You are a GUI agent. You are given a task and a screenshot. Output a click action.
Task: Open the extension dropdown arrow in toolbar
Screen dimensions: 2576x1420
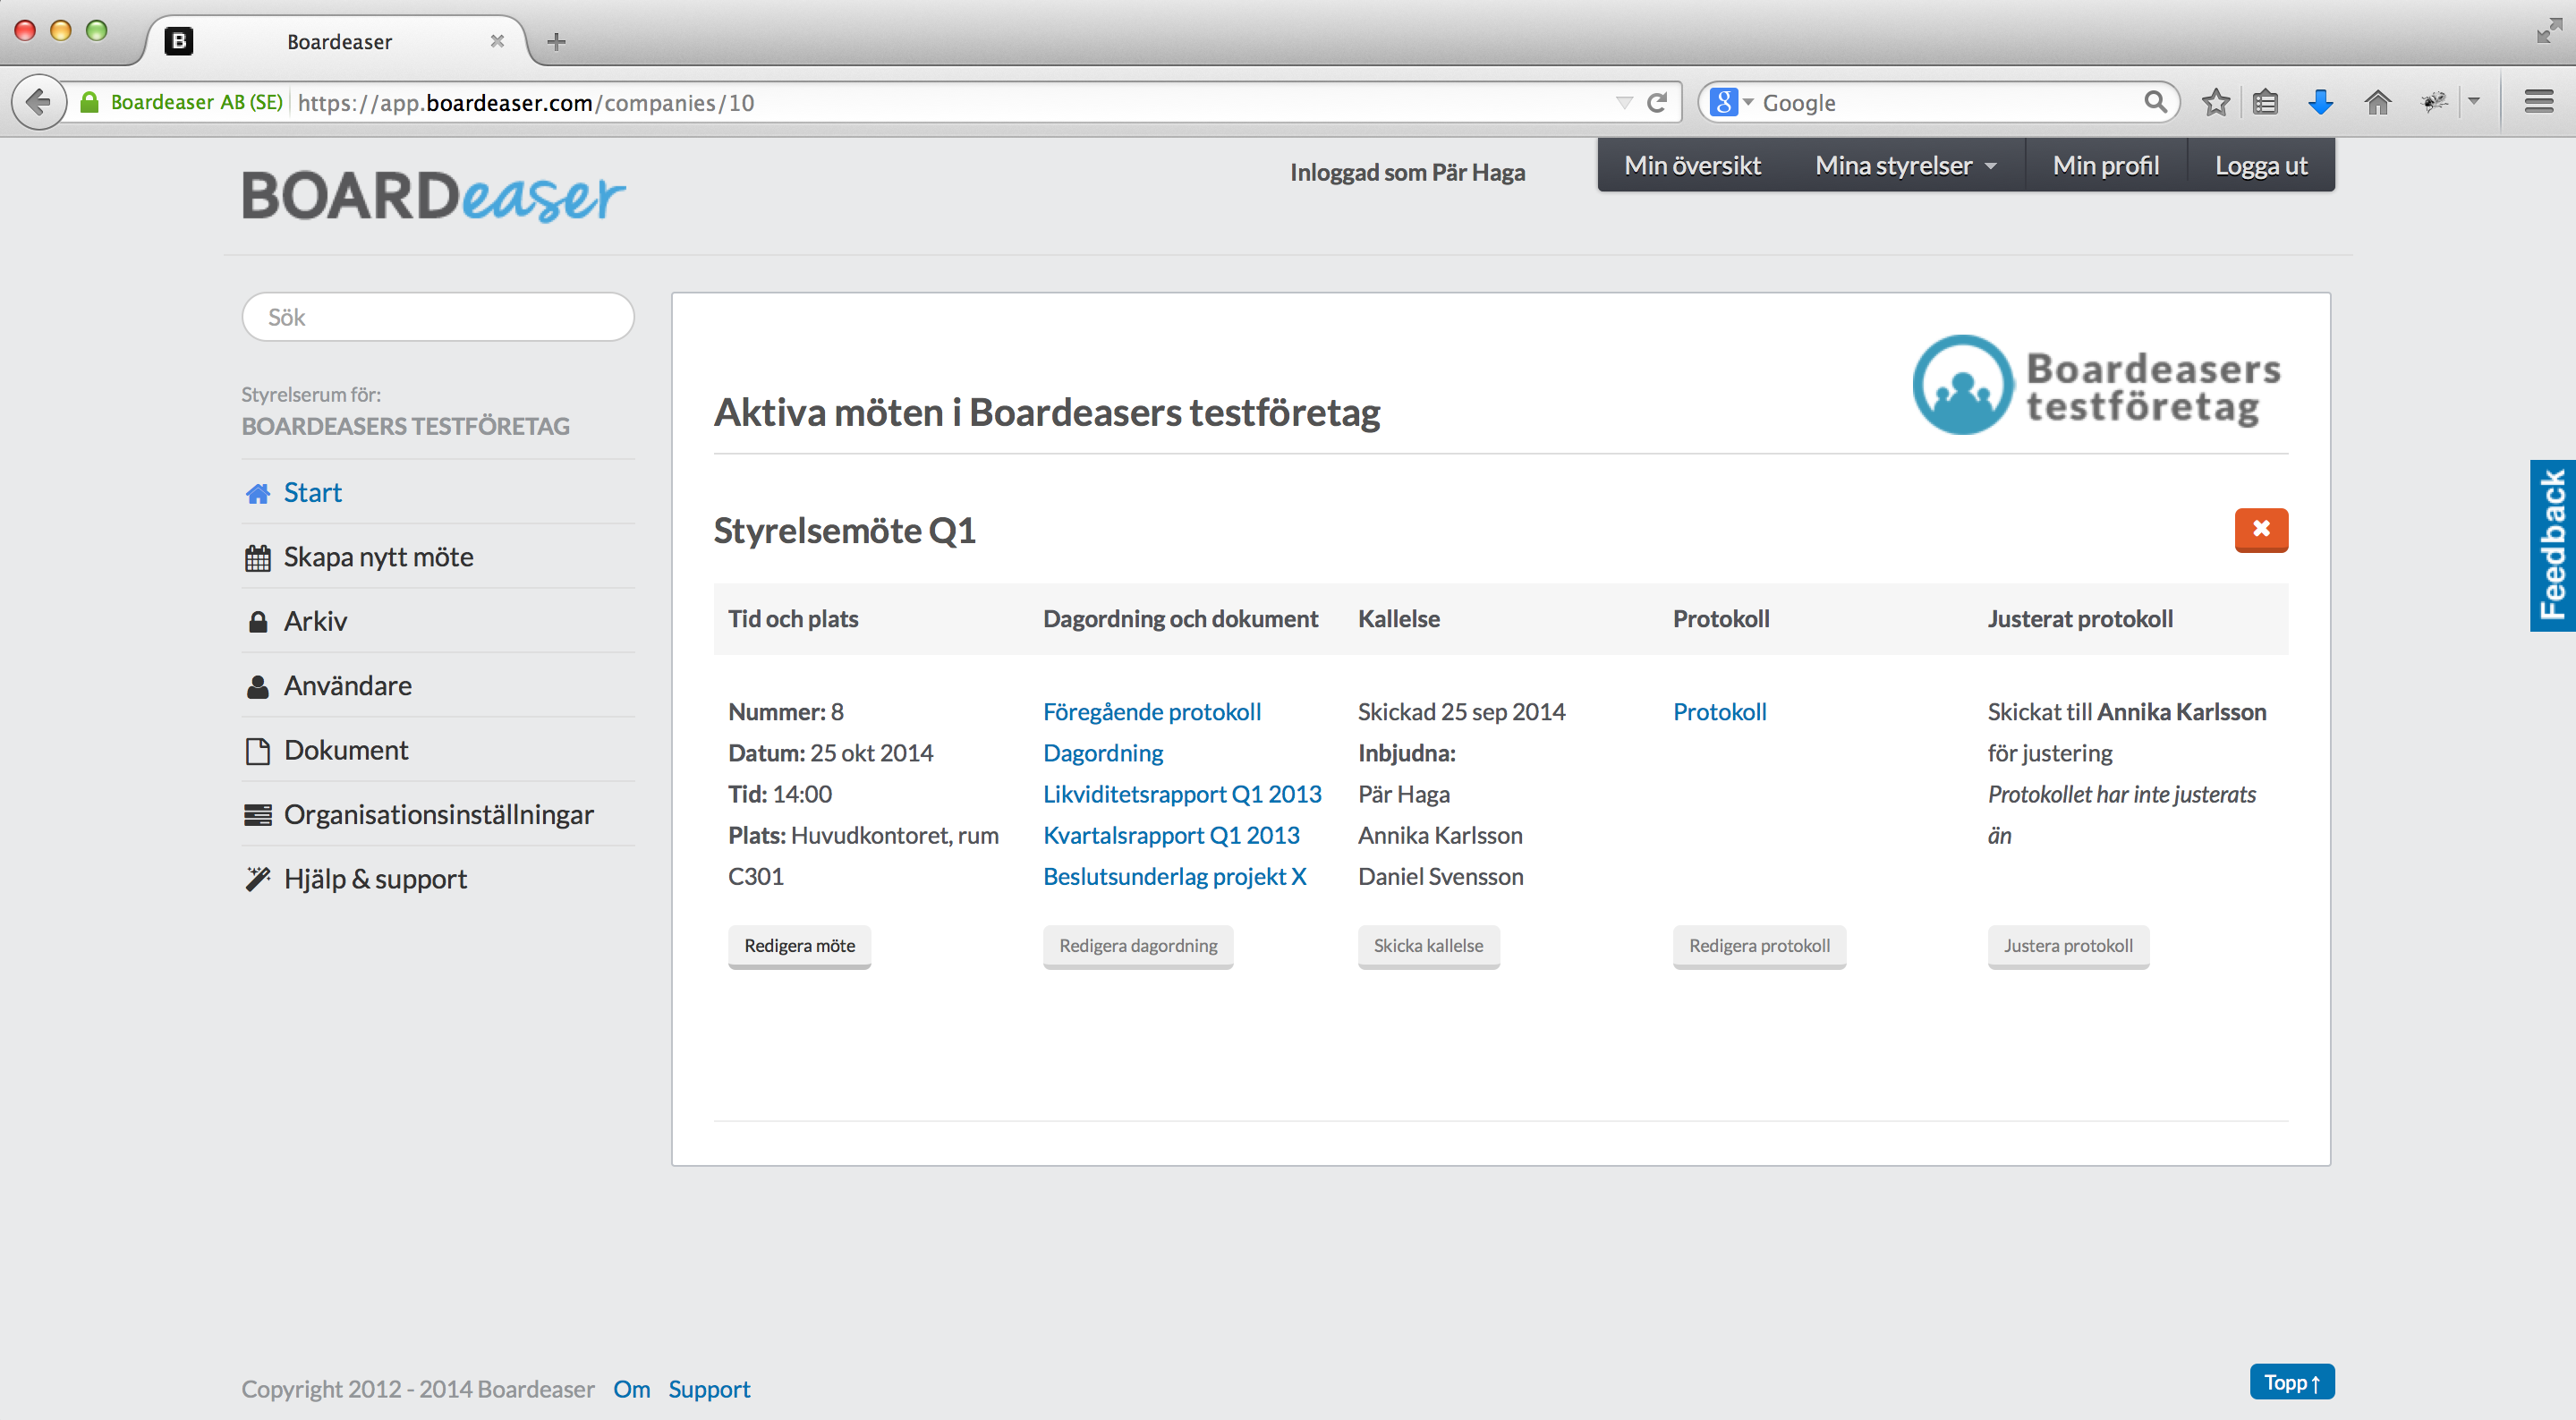[x=2474, y=102]
